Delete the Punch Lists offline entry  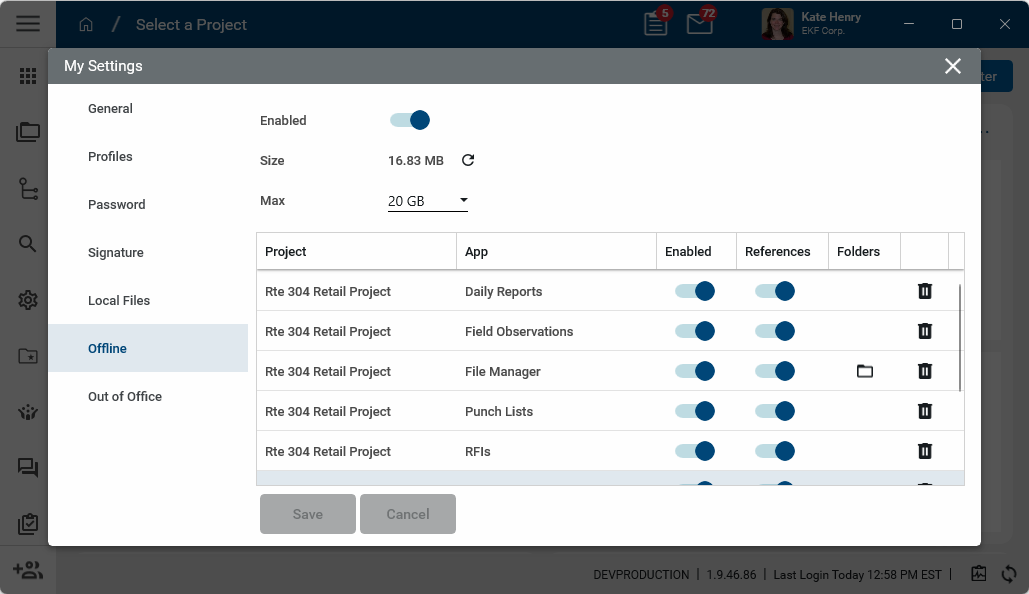pos(925,411)
